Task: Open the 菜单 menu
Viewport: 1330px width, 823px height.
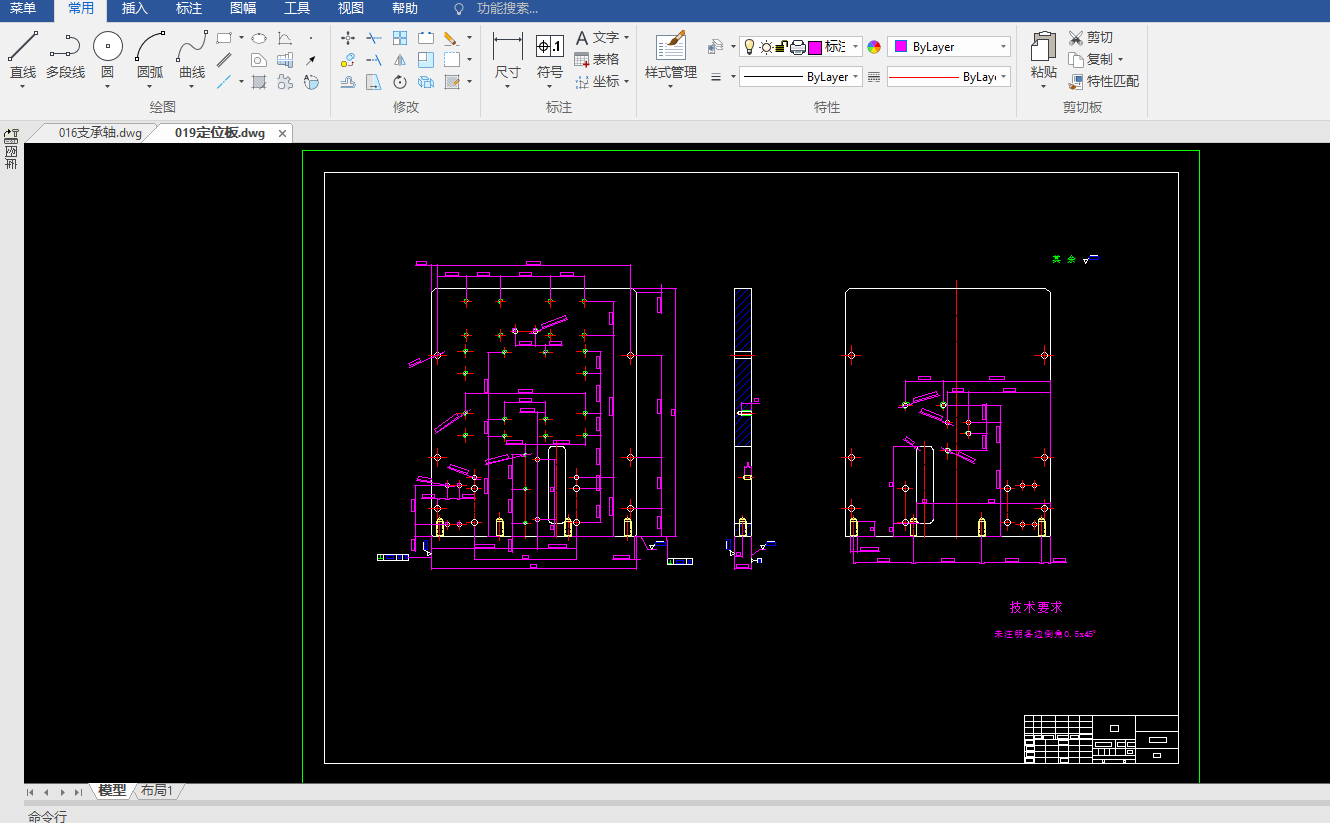Action: pyautogui.click(x=23, y=9)
